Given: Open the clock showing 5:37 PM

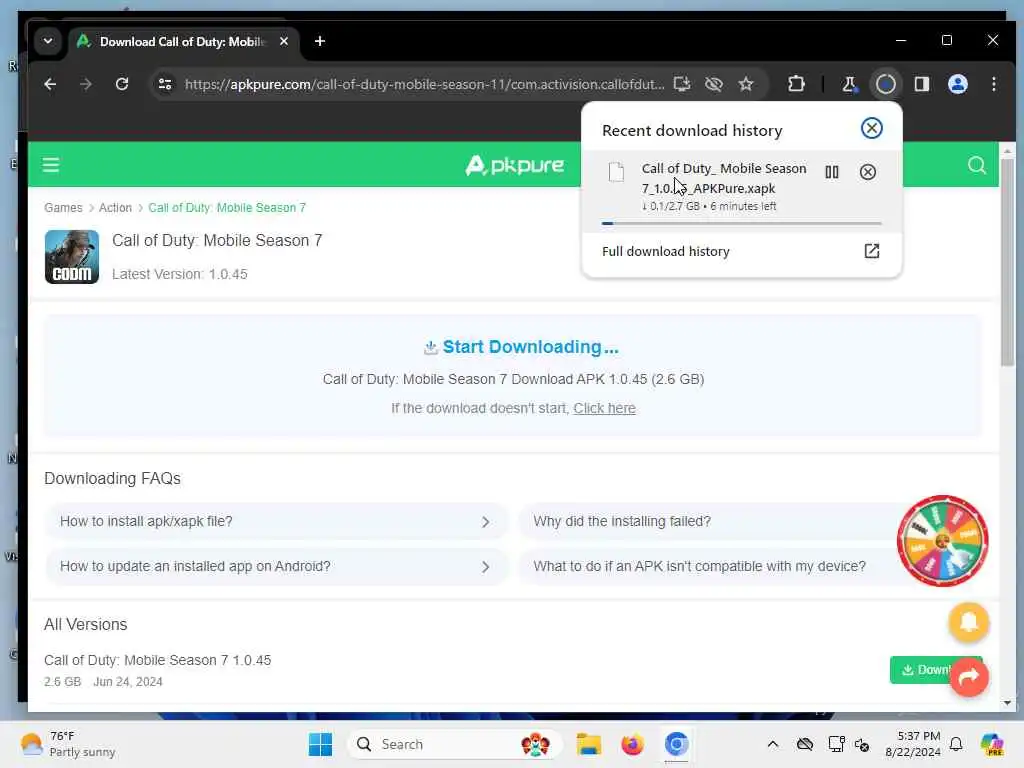Looking at the screenshot, I should [913, 744].
